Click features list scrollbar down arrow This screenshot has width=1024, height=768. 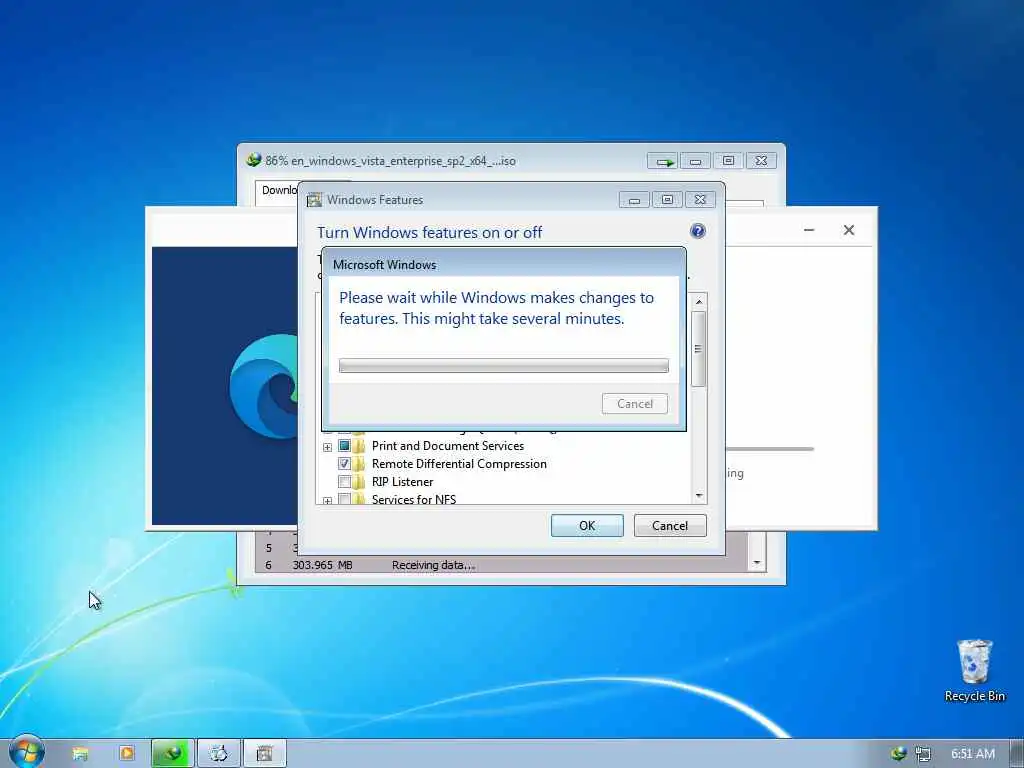pos(699,496)
